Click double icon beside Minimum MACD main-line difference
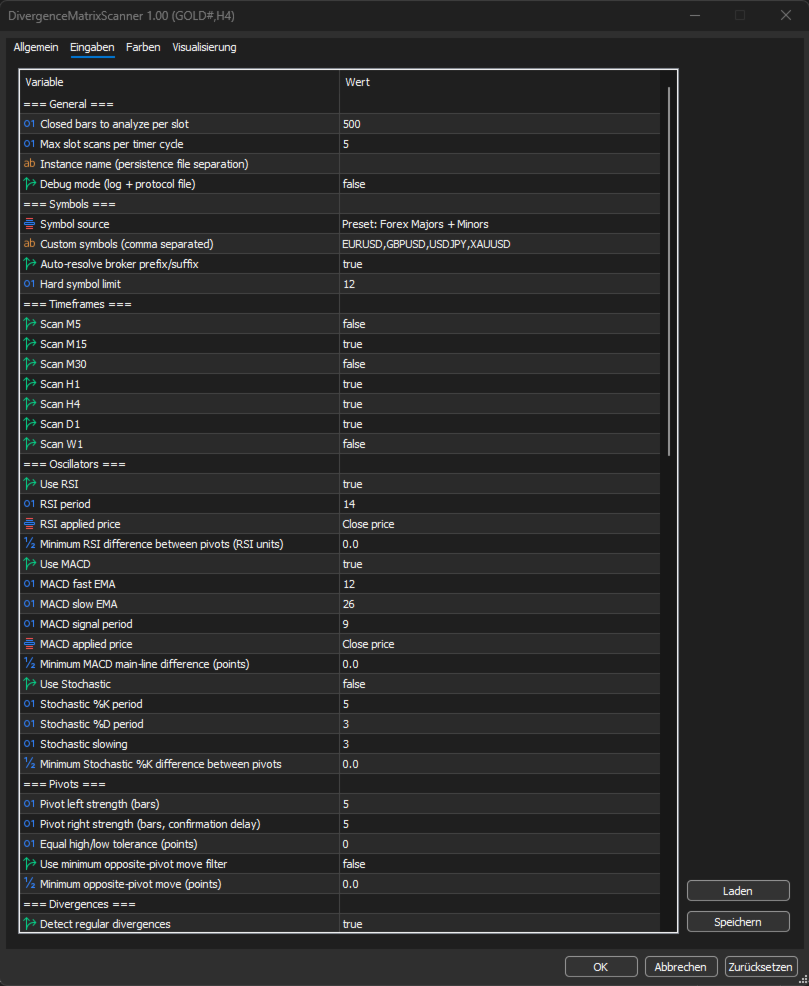Viewport: 809px width, 986px height. [x=30, y=664]
